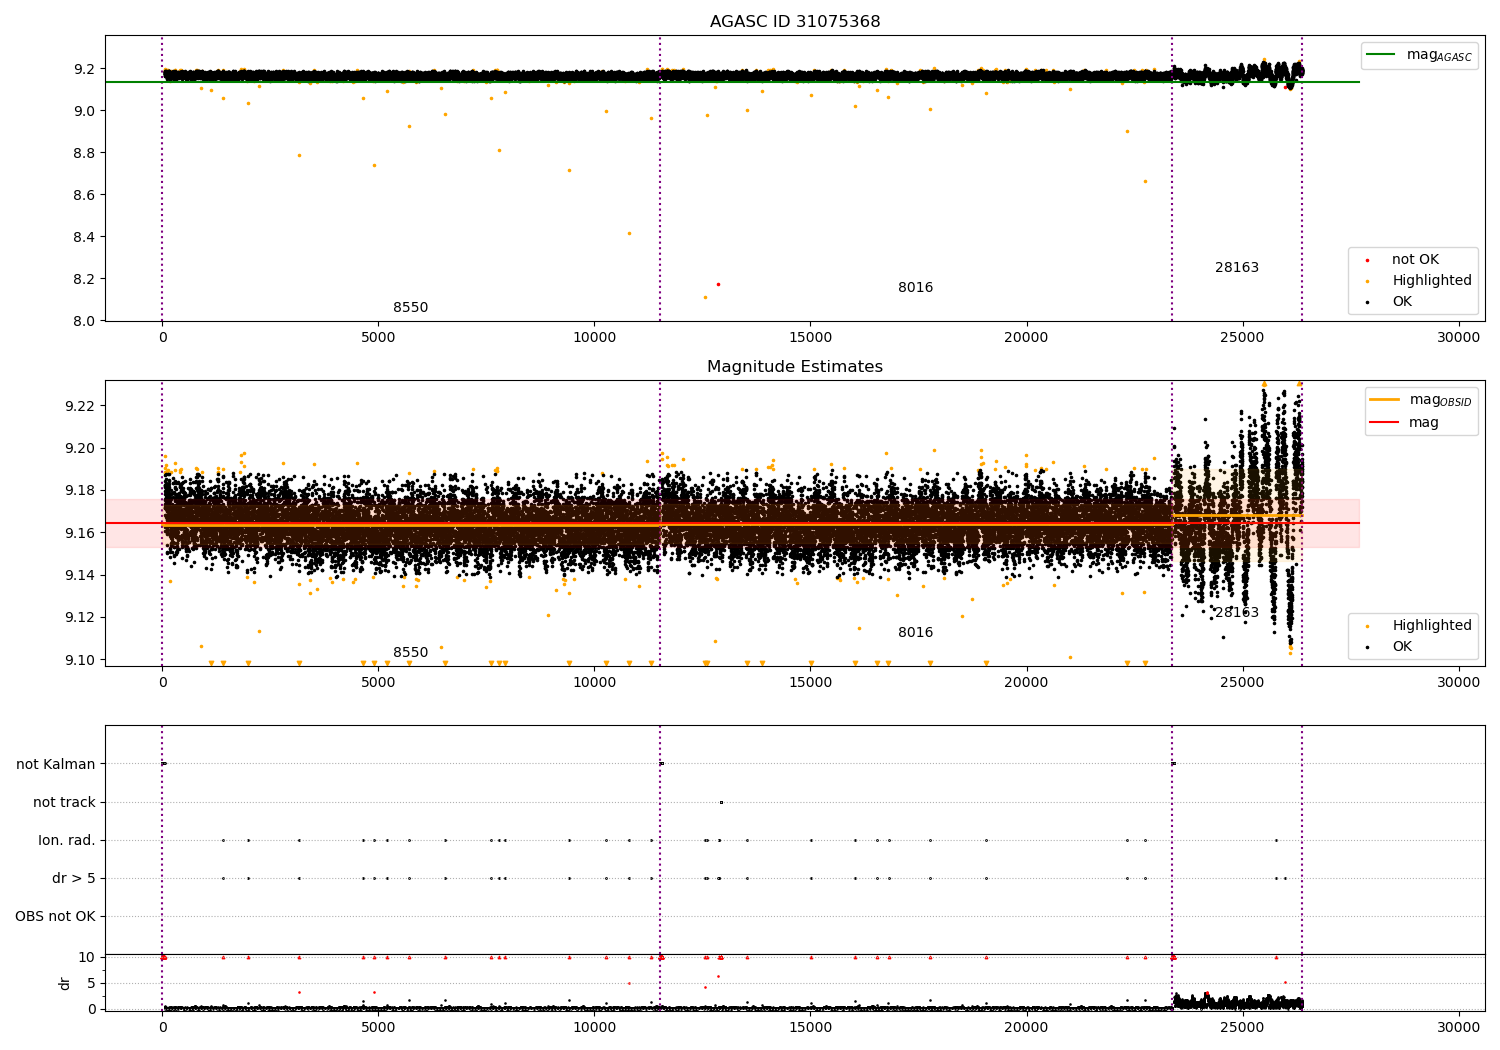This screenshot has width=1500, height=1050.
Task: Click the 9.22 y-axis tick label
Action: pos(80,406)
